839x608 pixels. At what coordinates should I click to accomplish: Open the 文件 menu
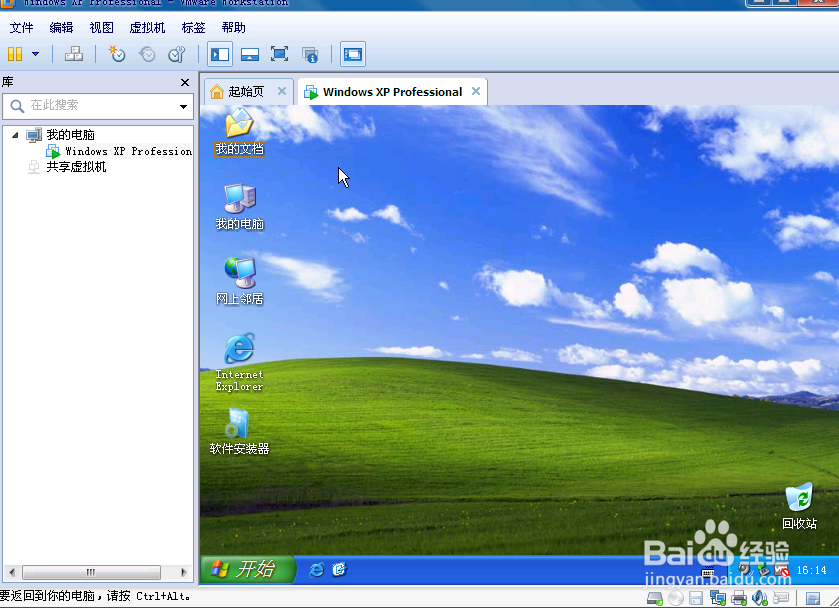pyautogui.click(x=21, y=27)
